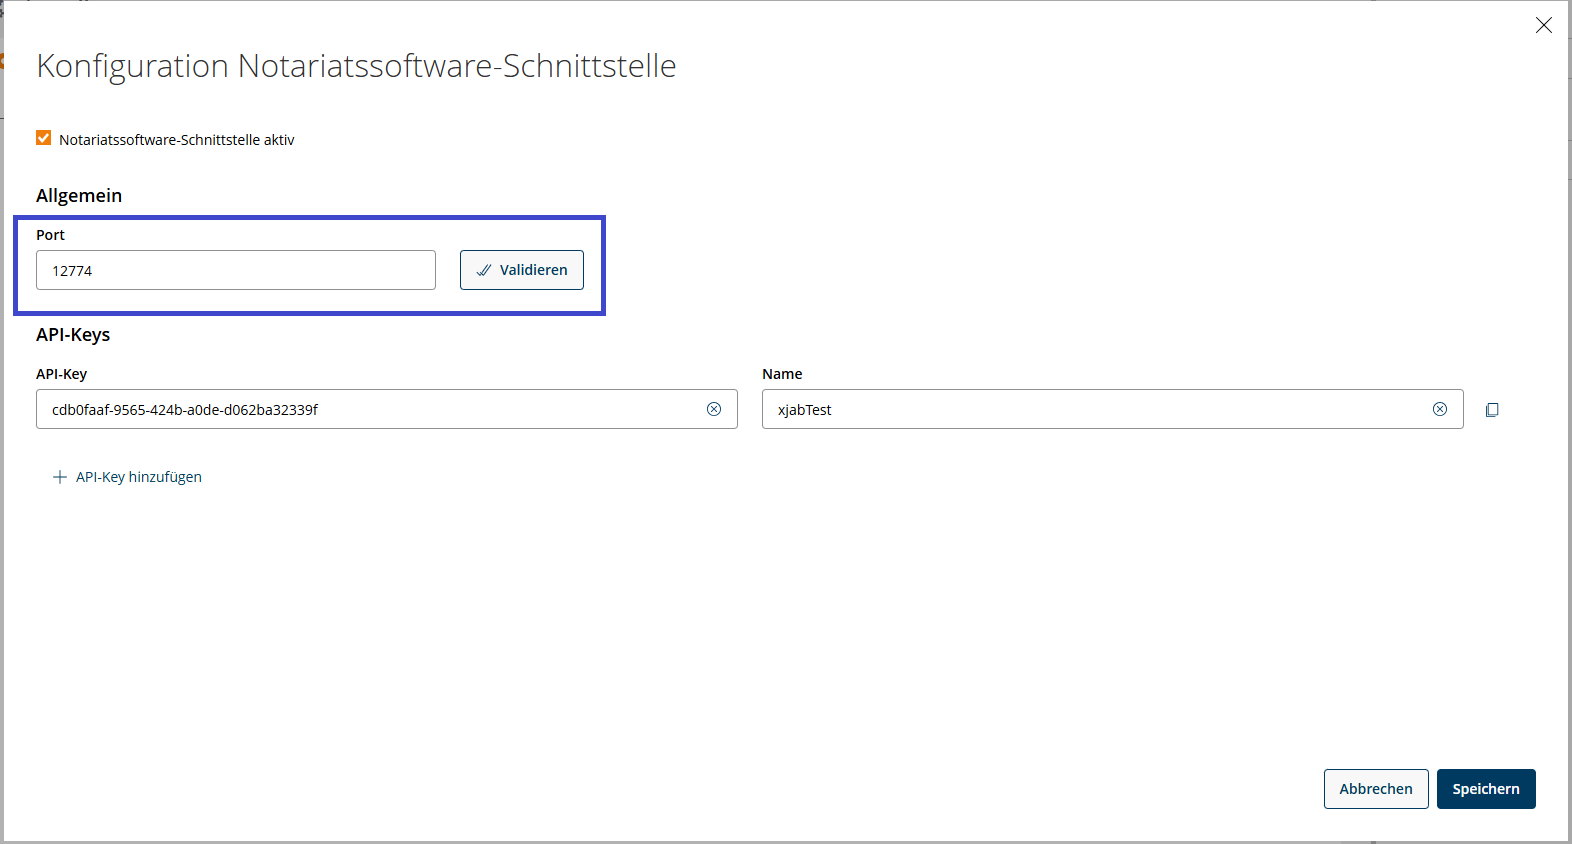This screenshot has width=1572, height=844.
Task: Copy the API key using the copy icon
Action: click(x=1492, y=410)
